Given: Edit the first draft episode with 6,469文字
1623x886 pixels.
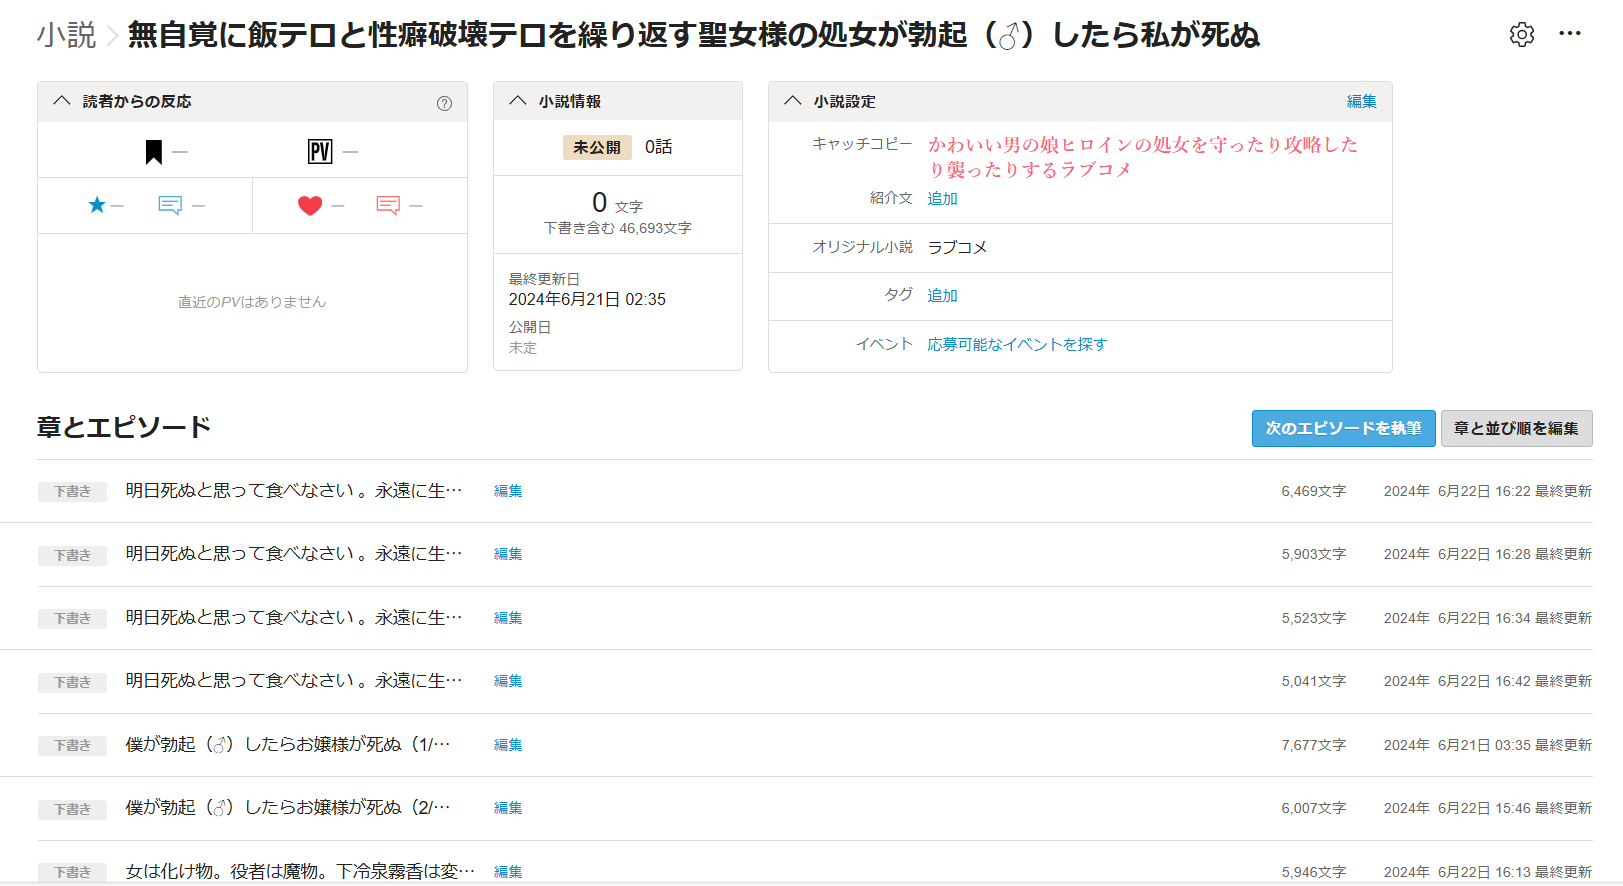Looking at the screenshot, I should (x=508, y=491).
